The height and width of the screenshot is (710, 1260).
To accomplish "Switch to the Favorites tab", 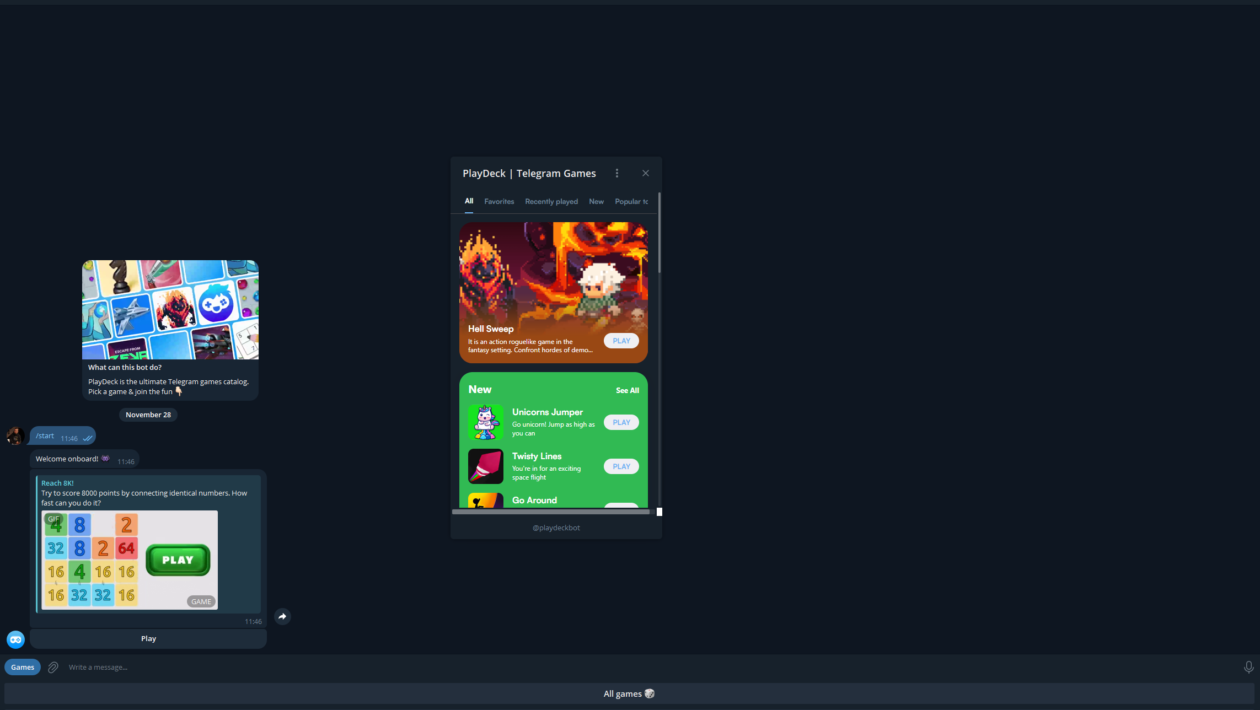I will coord(499,201).
